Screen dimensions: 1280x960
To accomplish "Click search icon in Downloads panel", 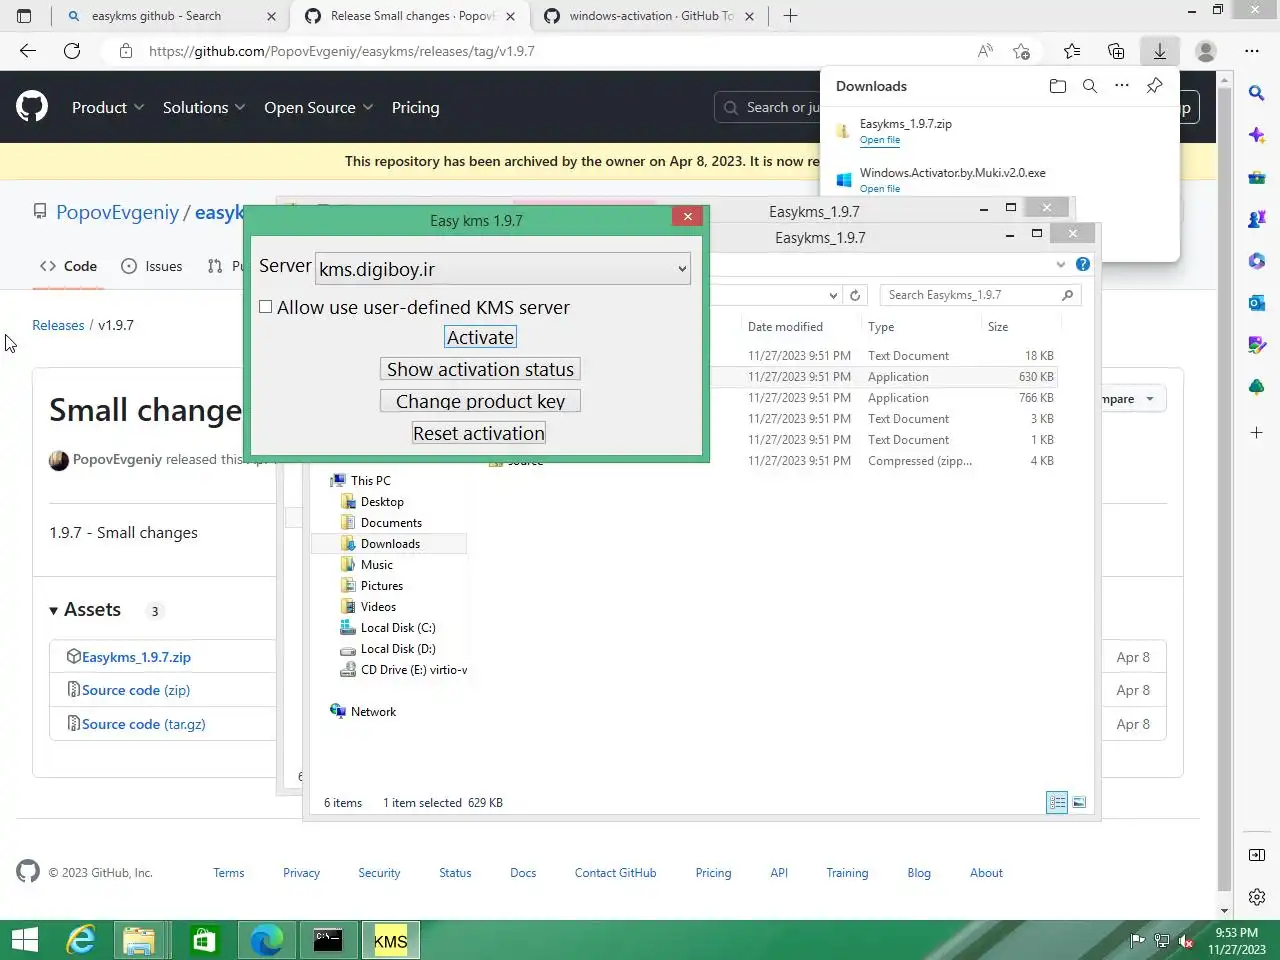I will [1090, 86].
